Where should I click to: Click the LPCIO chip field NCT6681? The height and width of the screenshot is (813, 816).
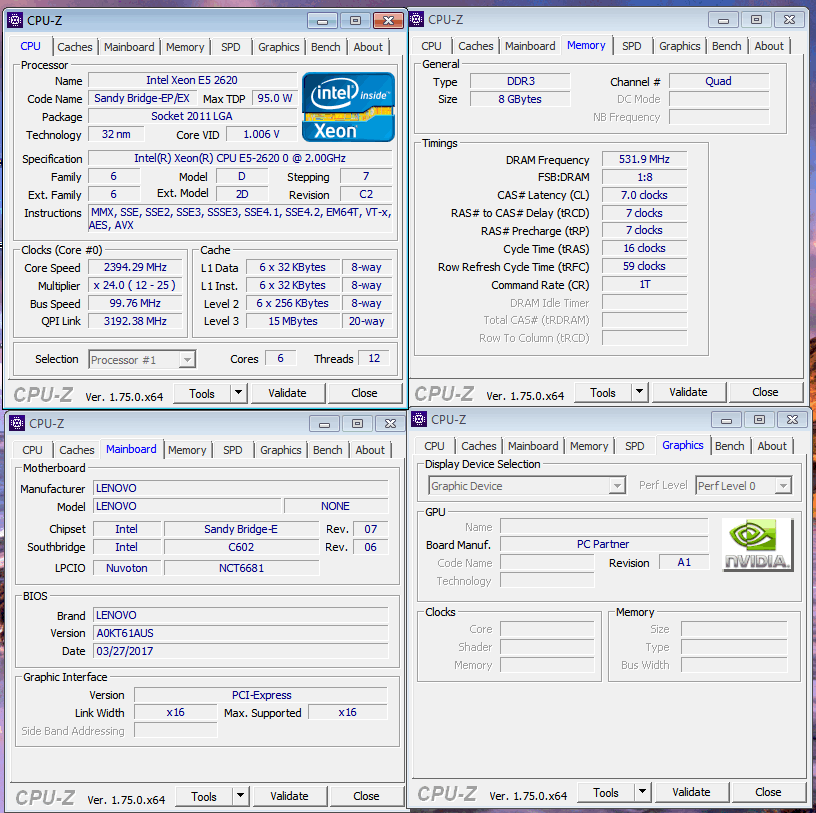pos(241,568)
